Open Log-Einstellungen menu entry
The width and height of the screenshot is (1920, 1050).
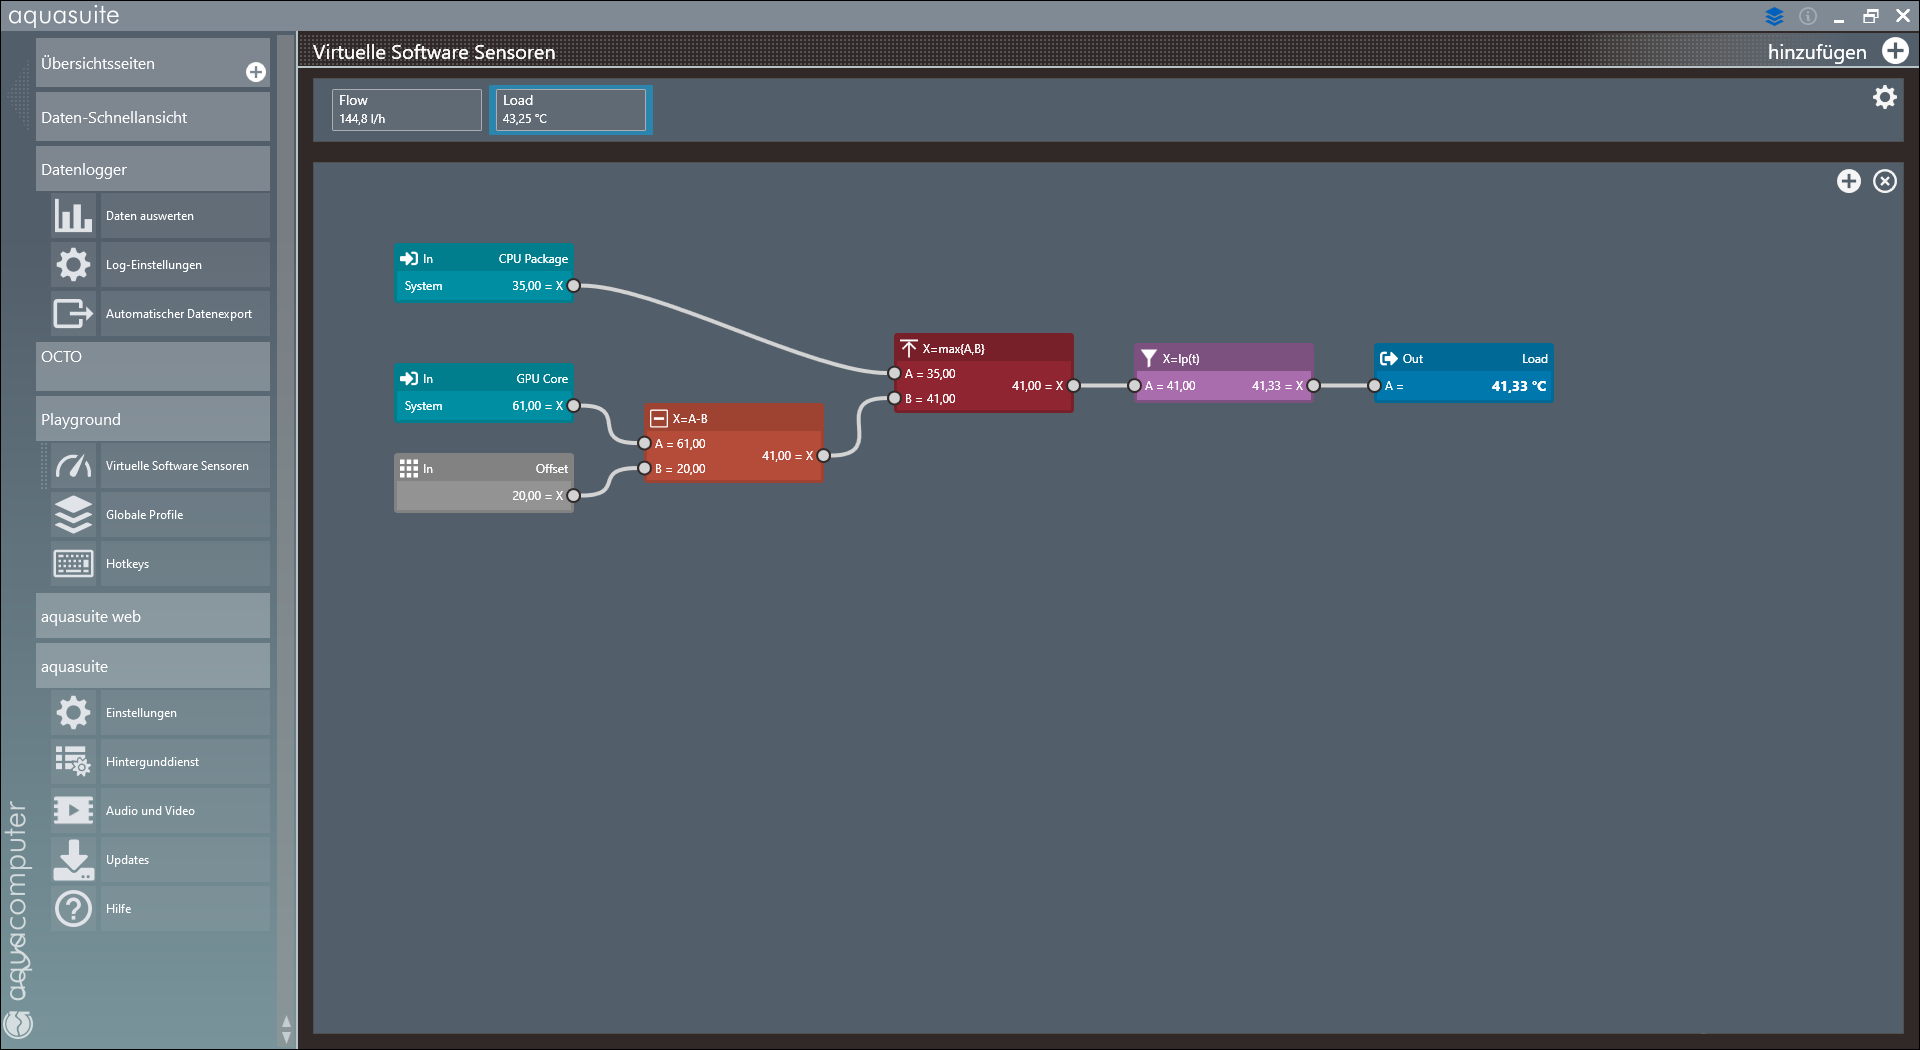(x=185, y=265)
